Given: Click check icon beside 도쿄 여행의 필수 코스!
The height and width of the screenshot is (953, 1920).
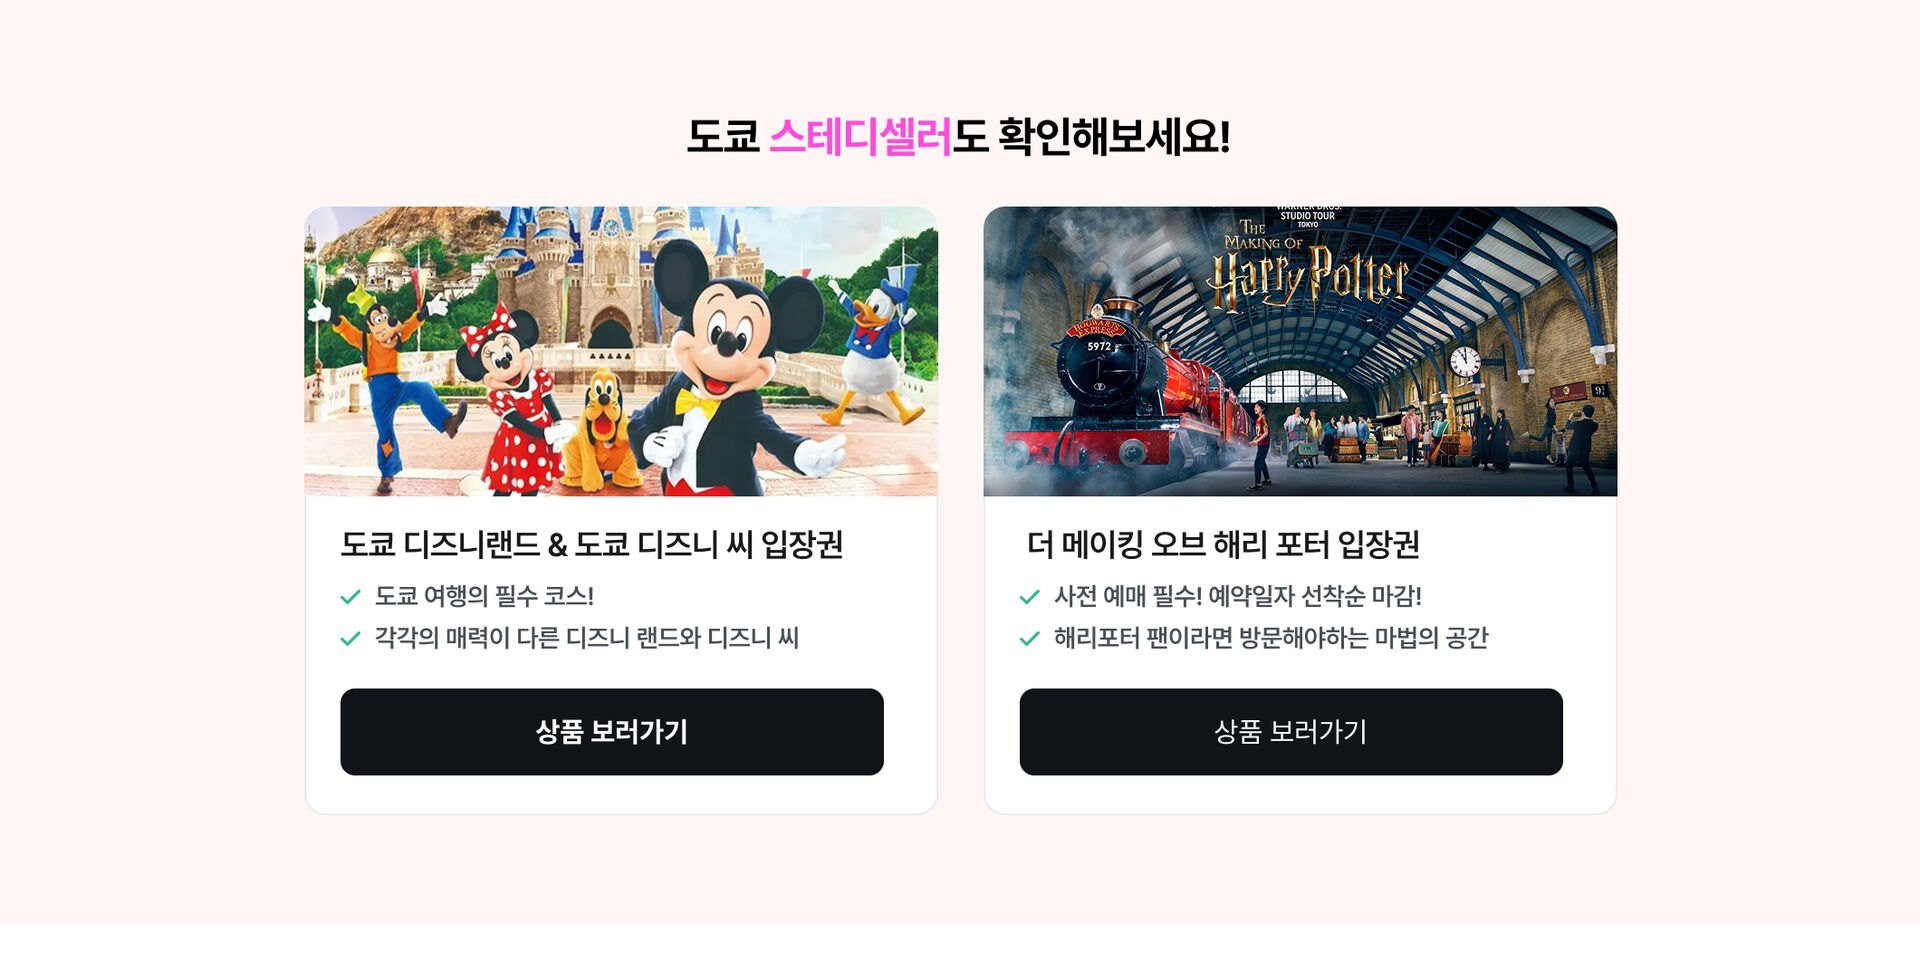Looking at the screenshot, I should [x=350, y=597].
